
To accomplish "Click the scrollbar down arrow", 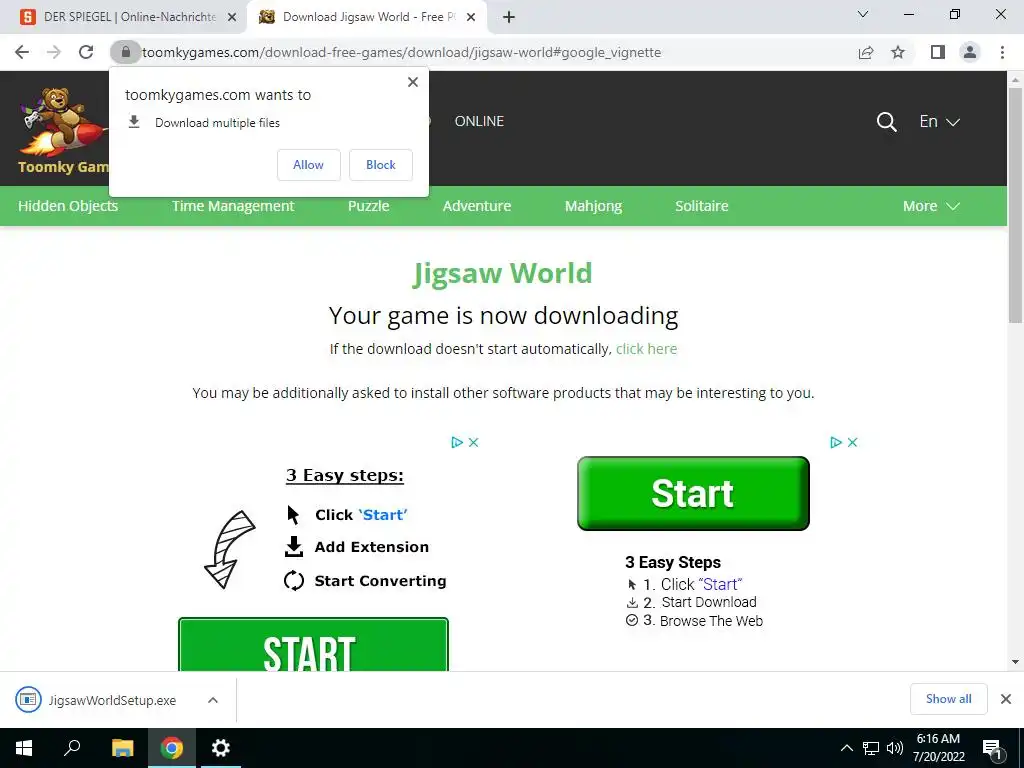I will point(1015,662).
